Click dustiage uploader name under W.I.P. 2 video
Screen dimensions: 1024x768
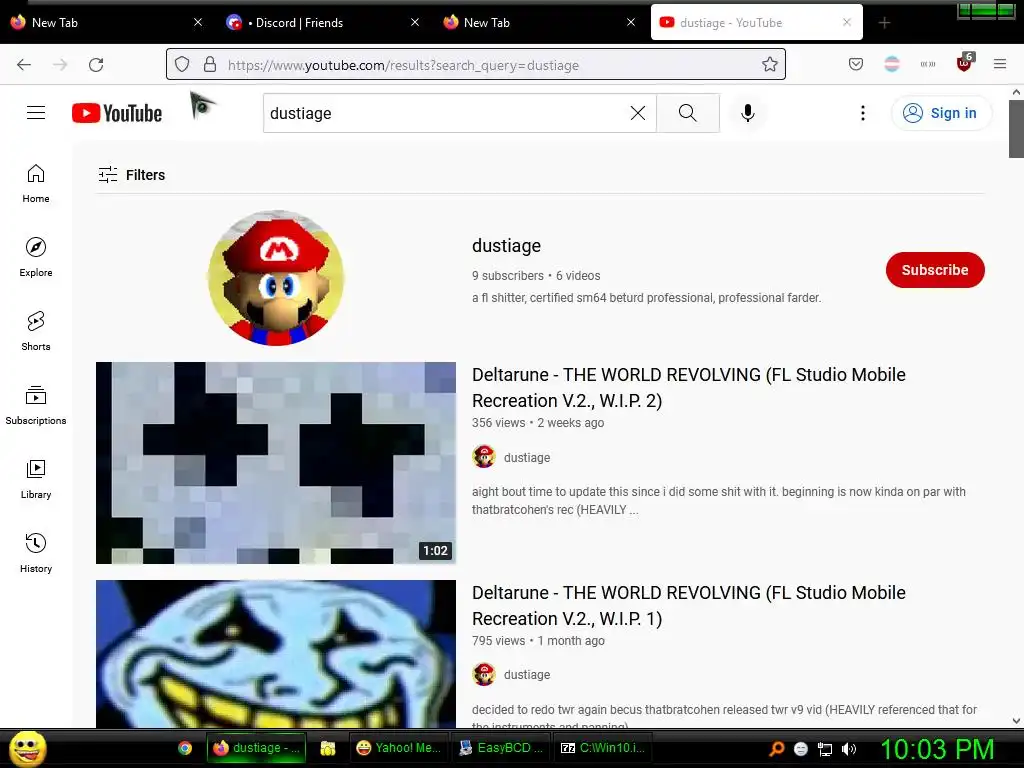(526, 457)
